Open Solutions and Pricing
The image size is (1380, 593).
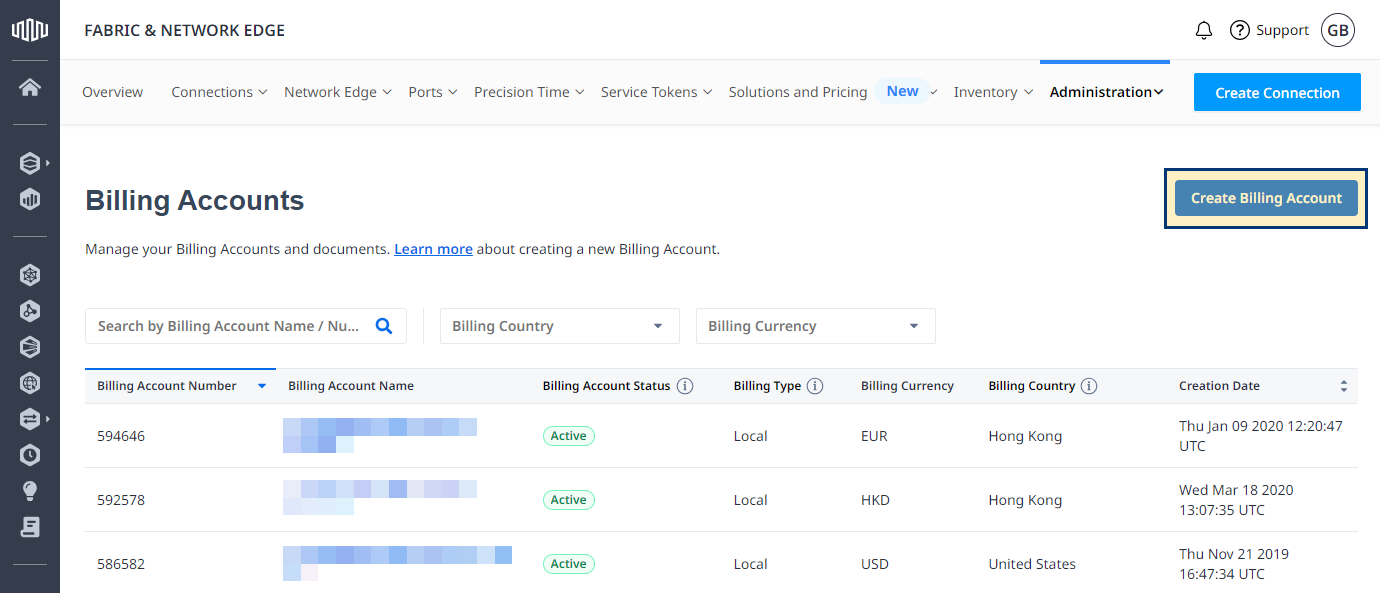point(798,92)
